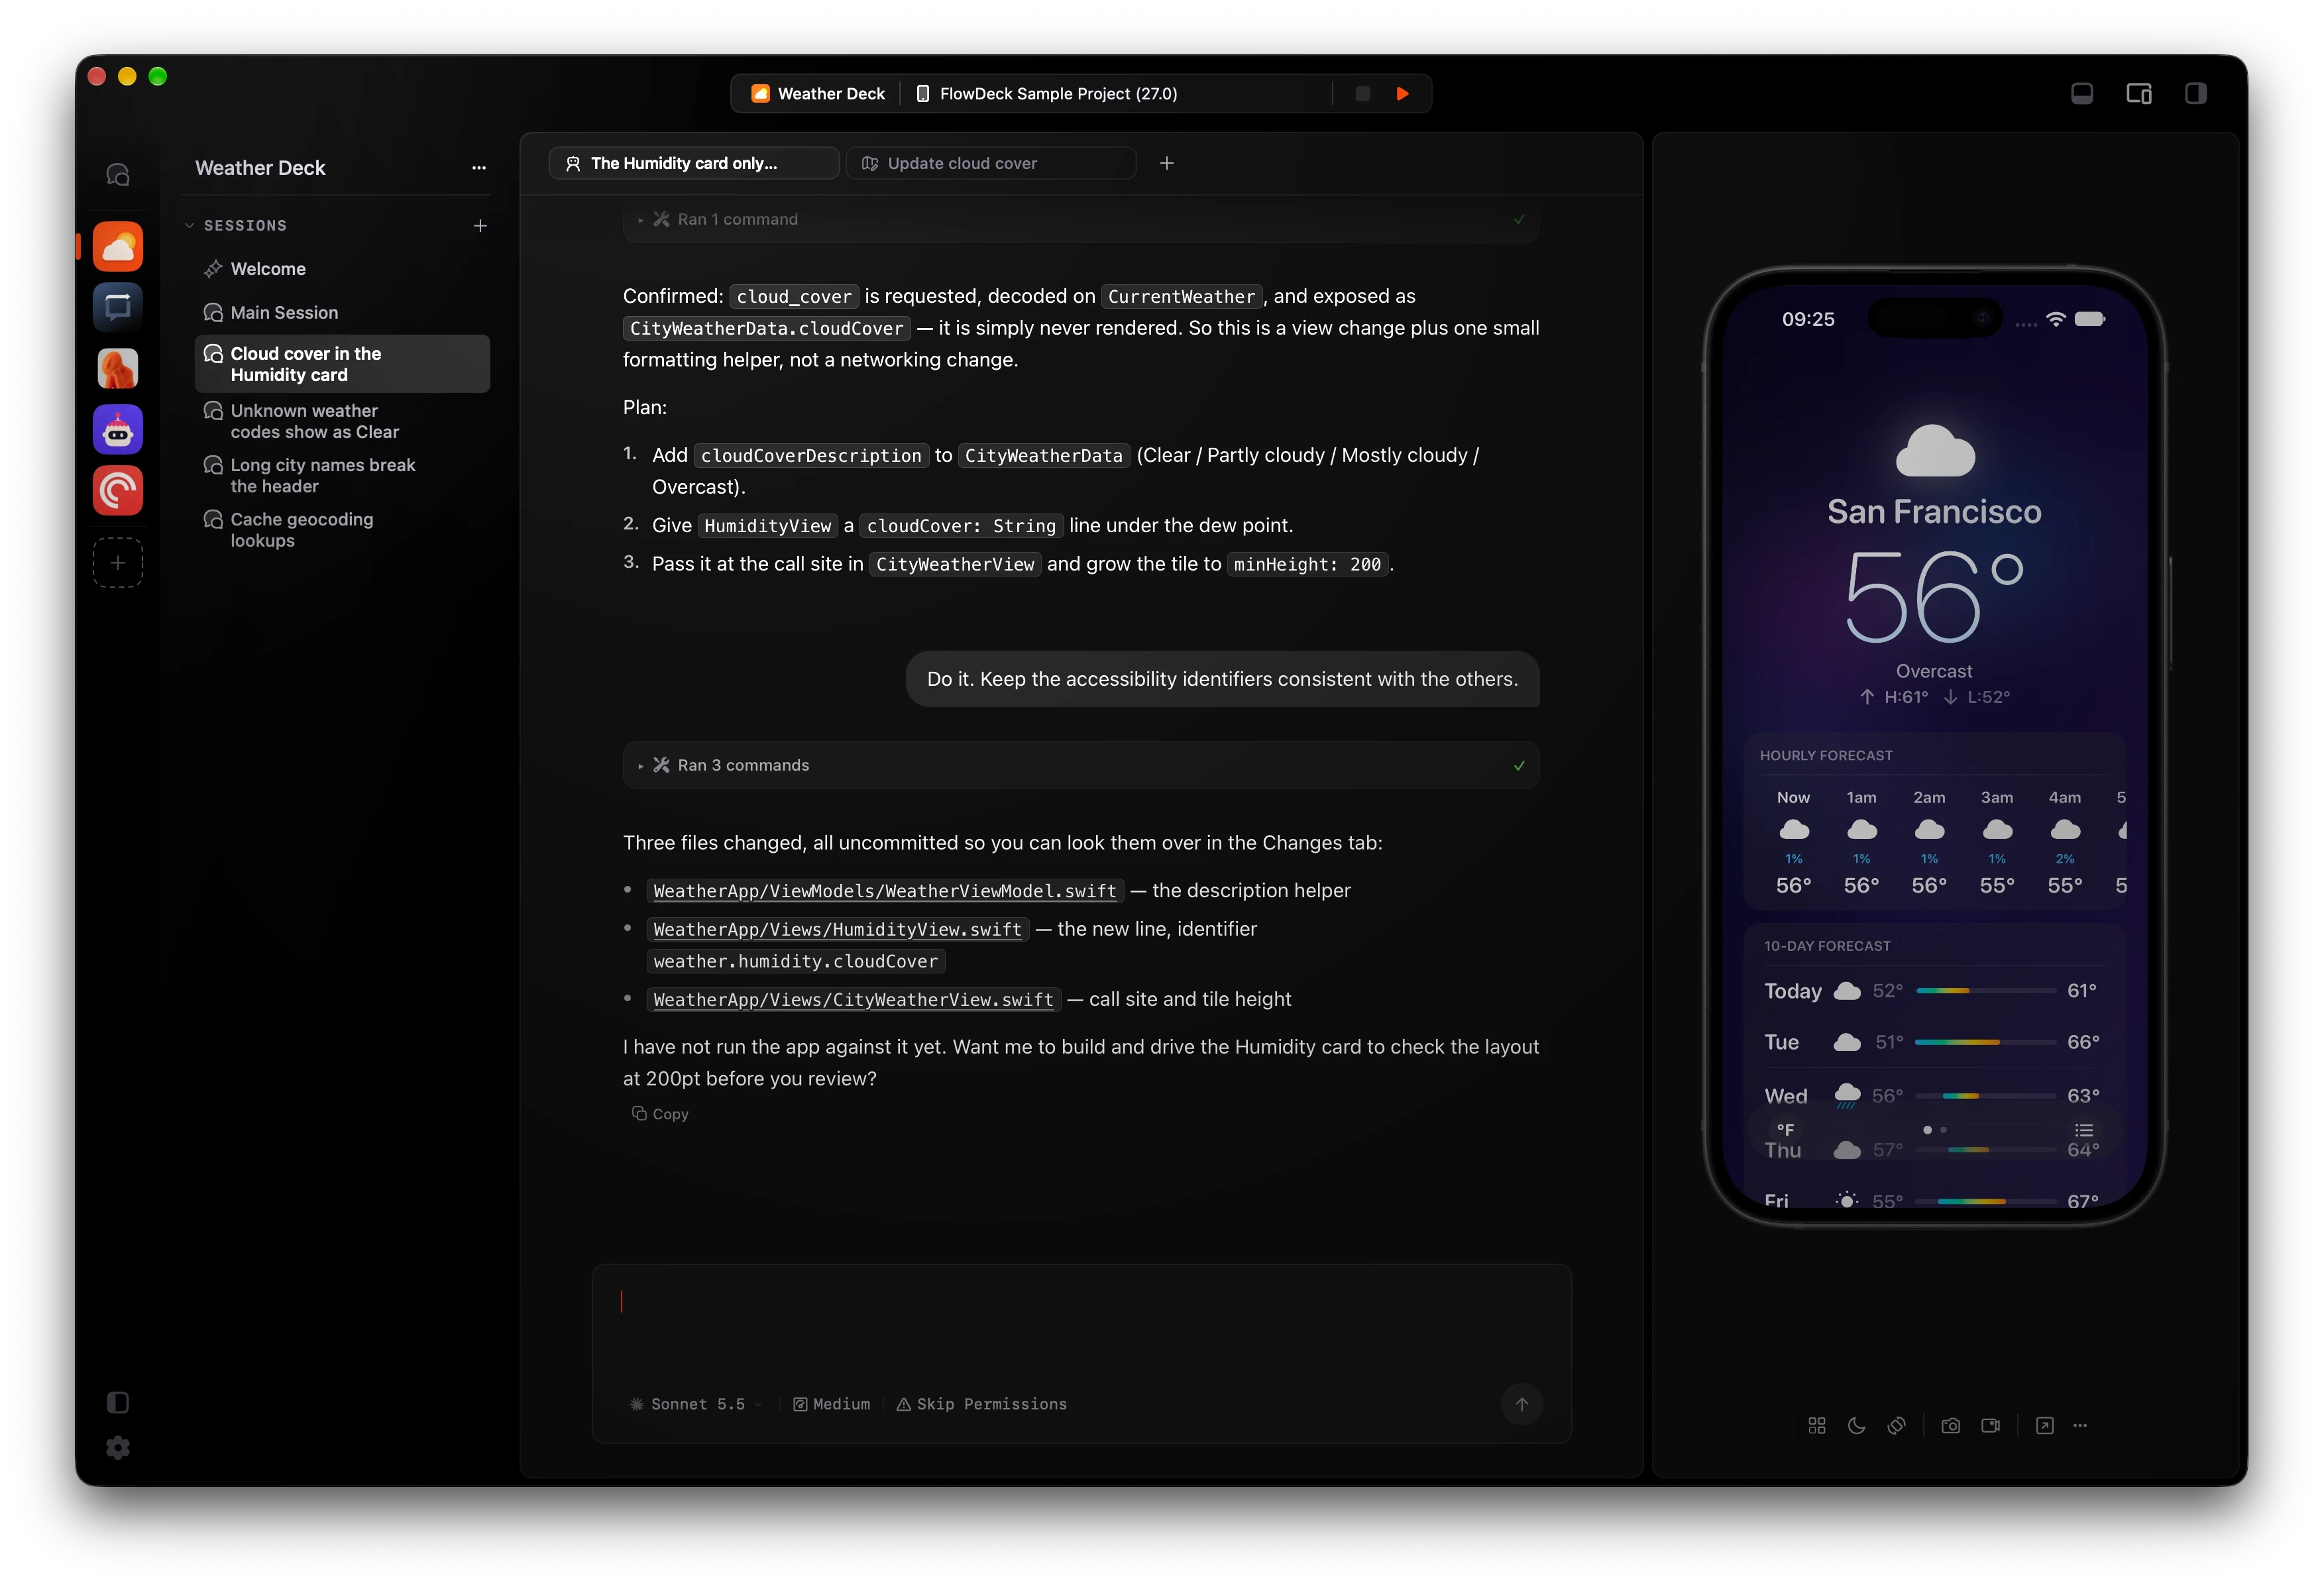Open the red swirl project icon
The height and width of the screenshot is (1589, 2324).
pyautogui.click(x=118, y=491)
